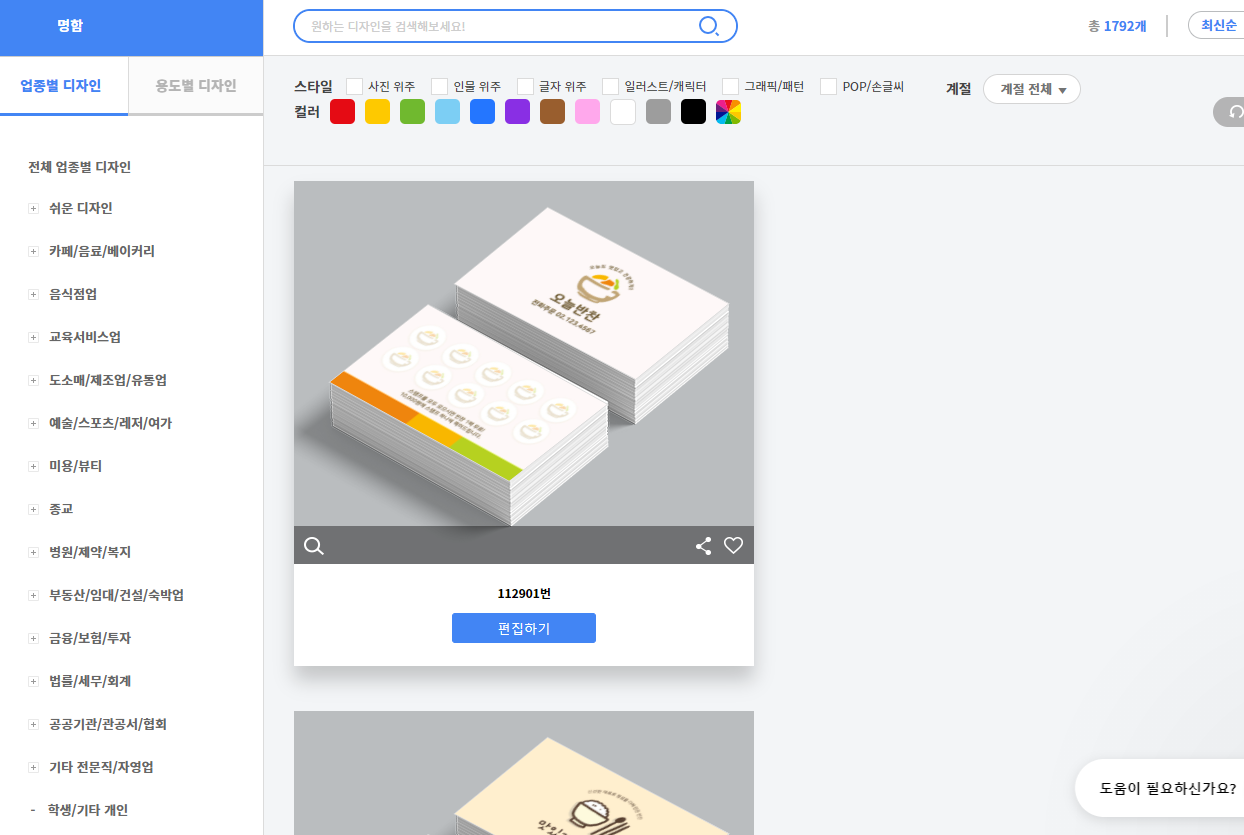Collapse the 학생/기타 개인 category

33,810
